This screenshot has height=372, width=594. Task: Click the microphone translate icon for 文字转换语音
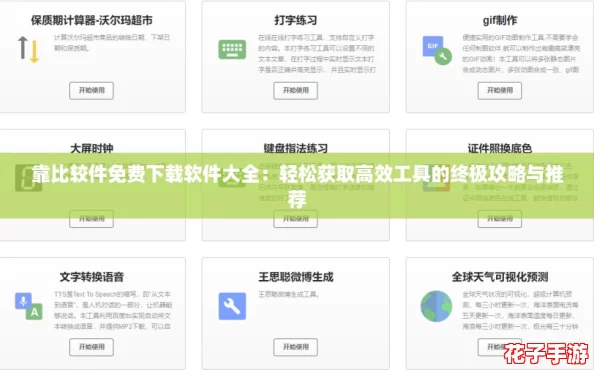click(28, 306)
